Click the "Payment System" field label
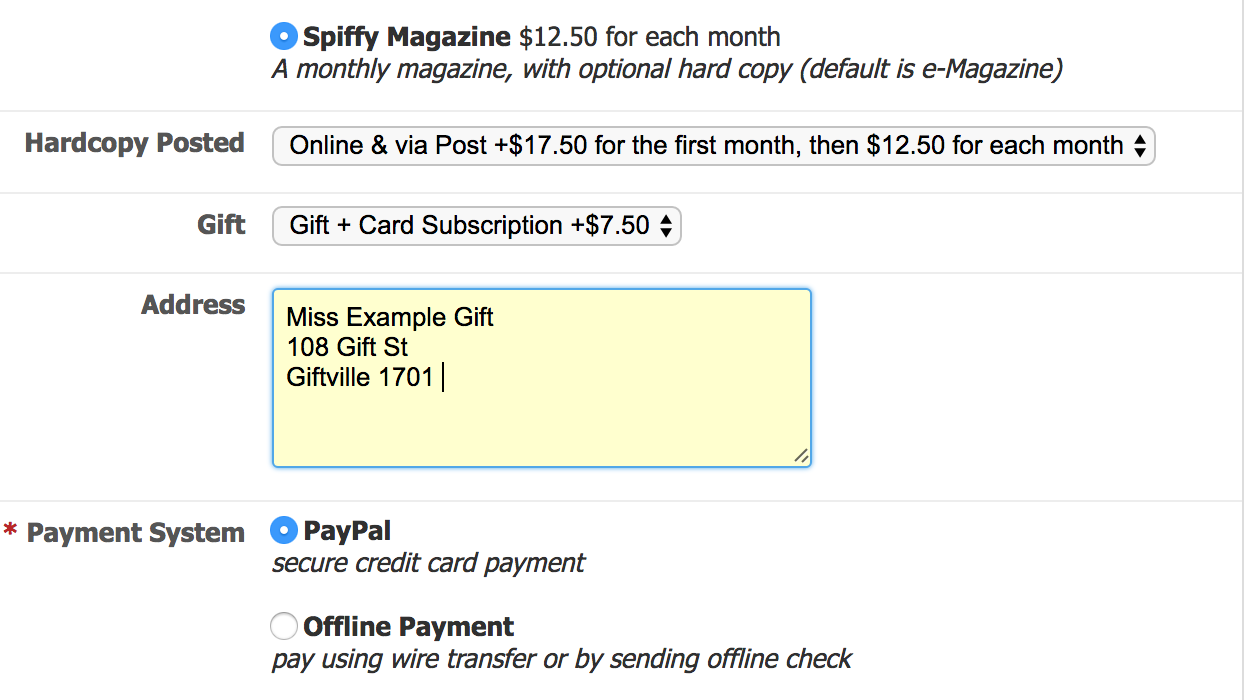This screenshot has height=700, width=1246. point(135,533)
